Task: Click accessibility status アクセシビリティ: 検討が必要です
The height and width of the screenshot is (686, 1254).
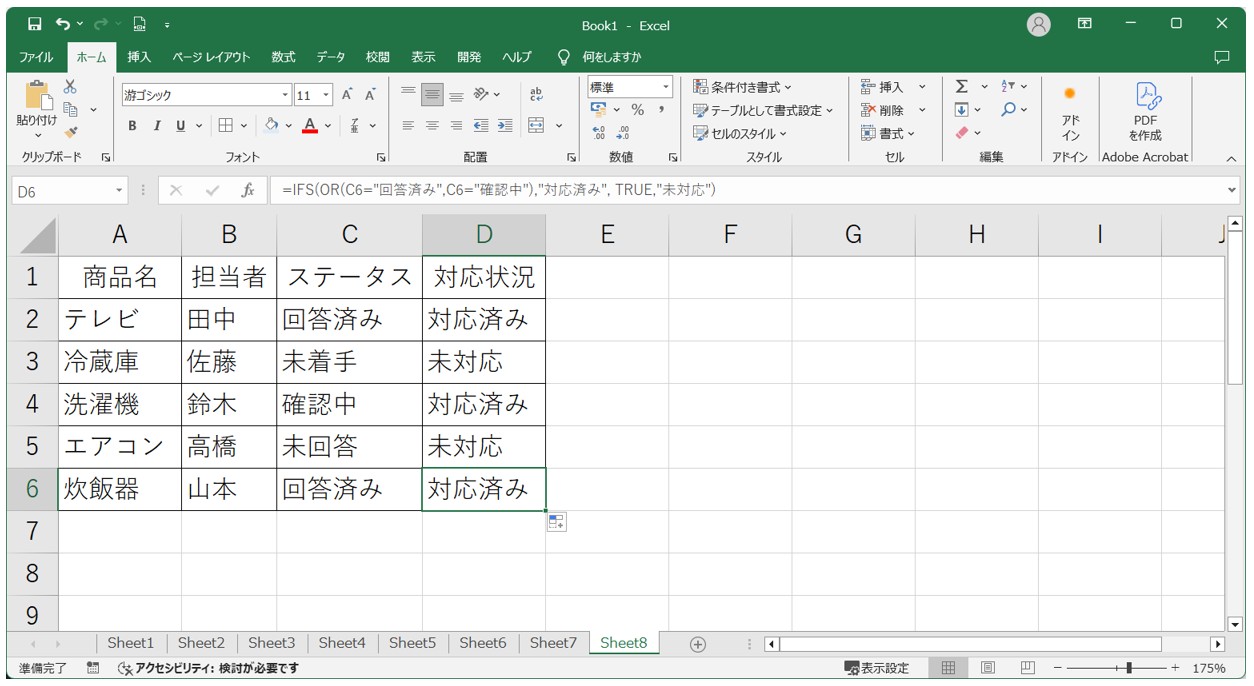Action: click(x=208, y=668)
